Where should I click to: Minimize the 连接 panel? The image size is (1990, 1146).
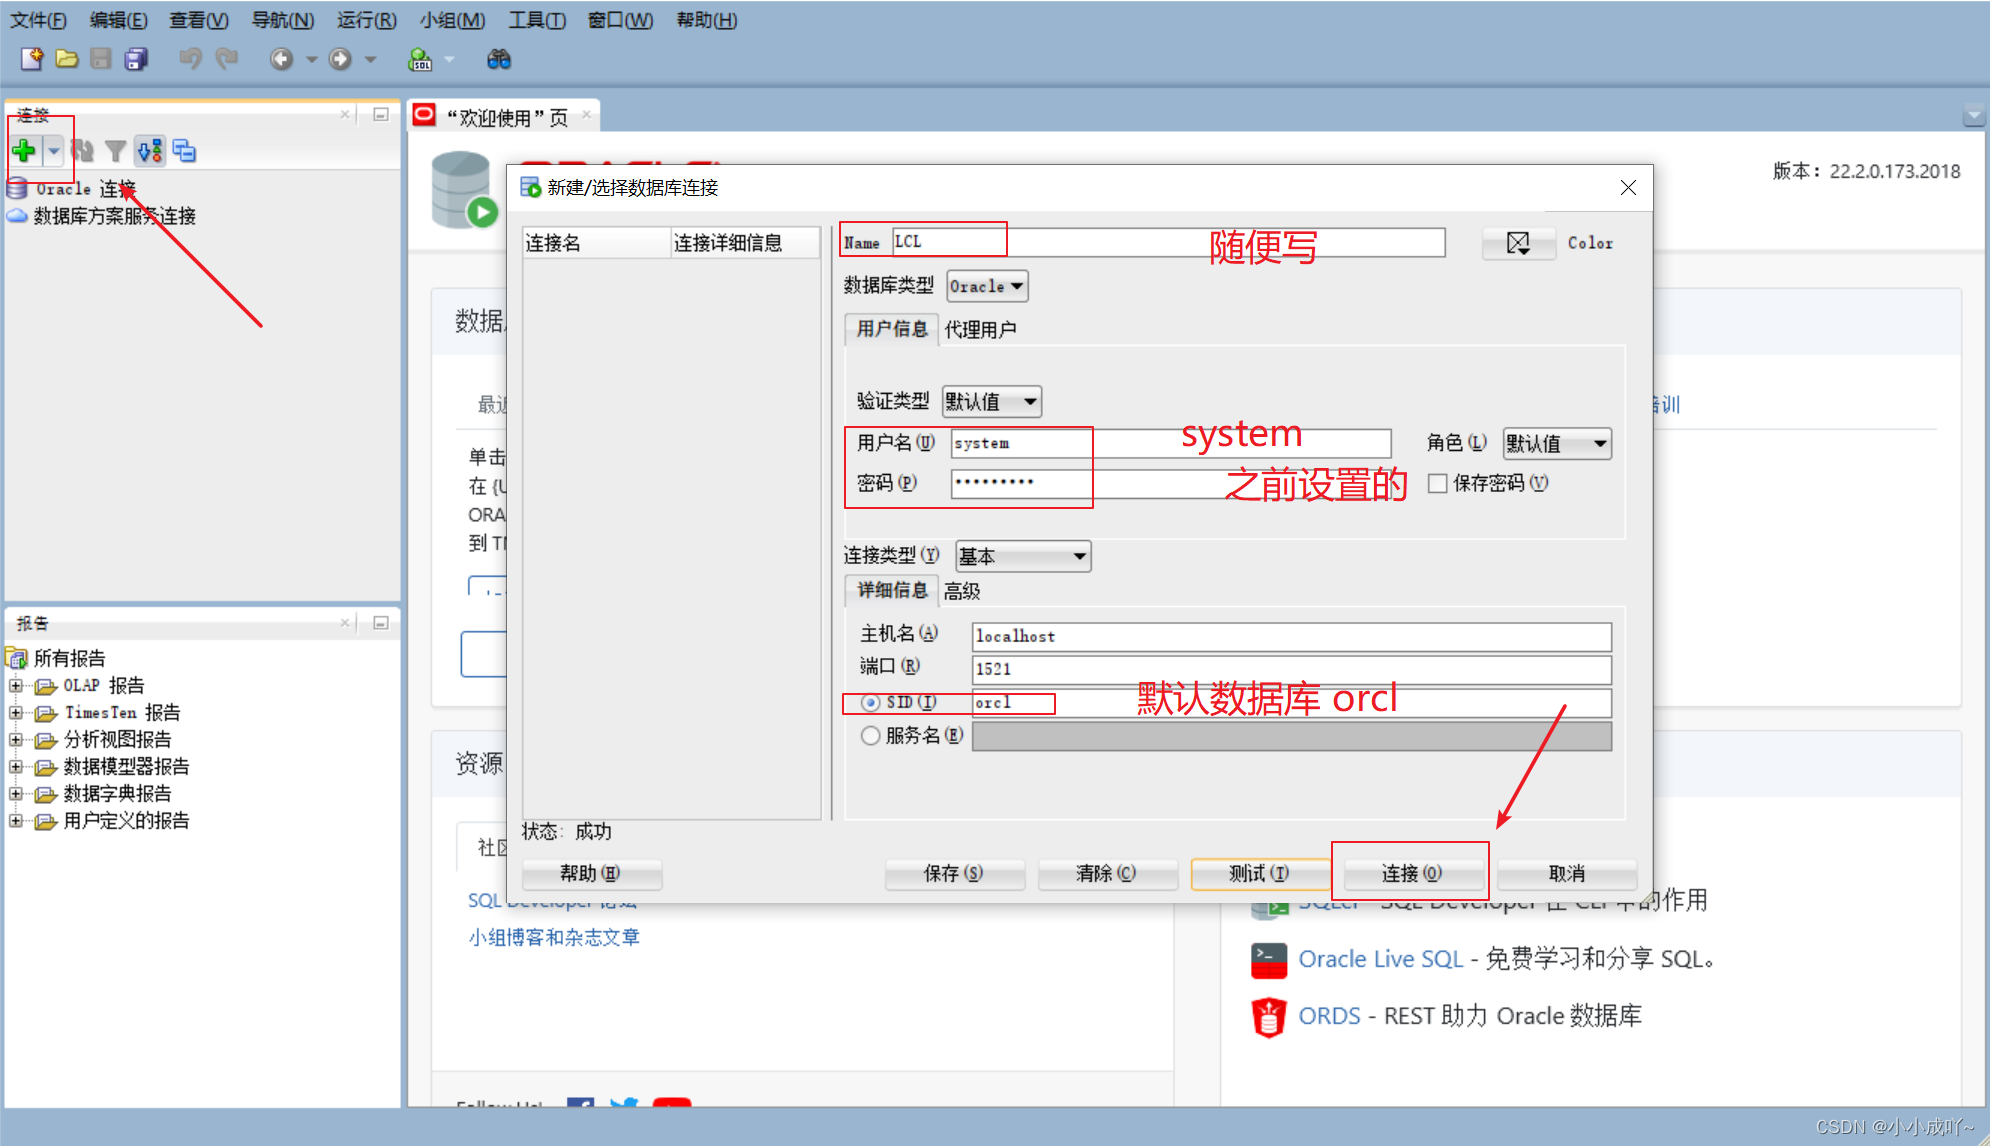coord(381,115)
